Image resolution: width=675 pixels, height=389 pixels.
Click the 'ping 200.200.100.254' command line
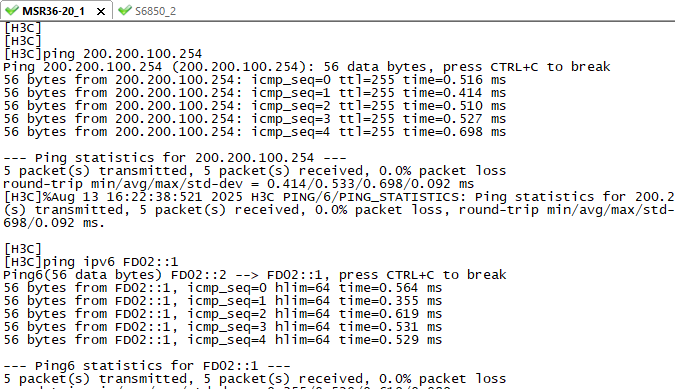[103, 54]
